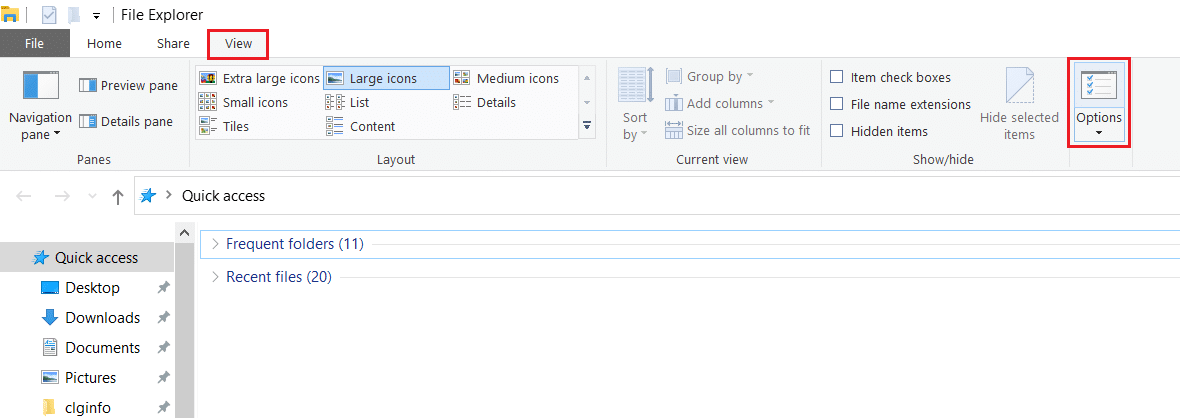Switch to the Share tab

pos(173,44)
